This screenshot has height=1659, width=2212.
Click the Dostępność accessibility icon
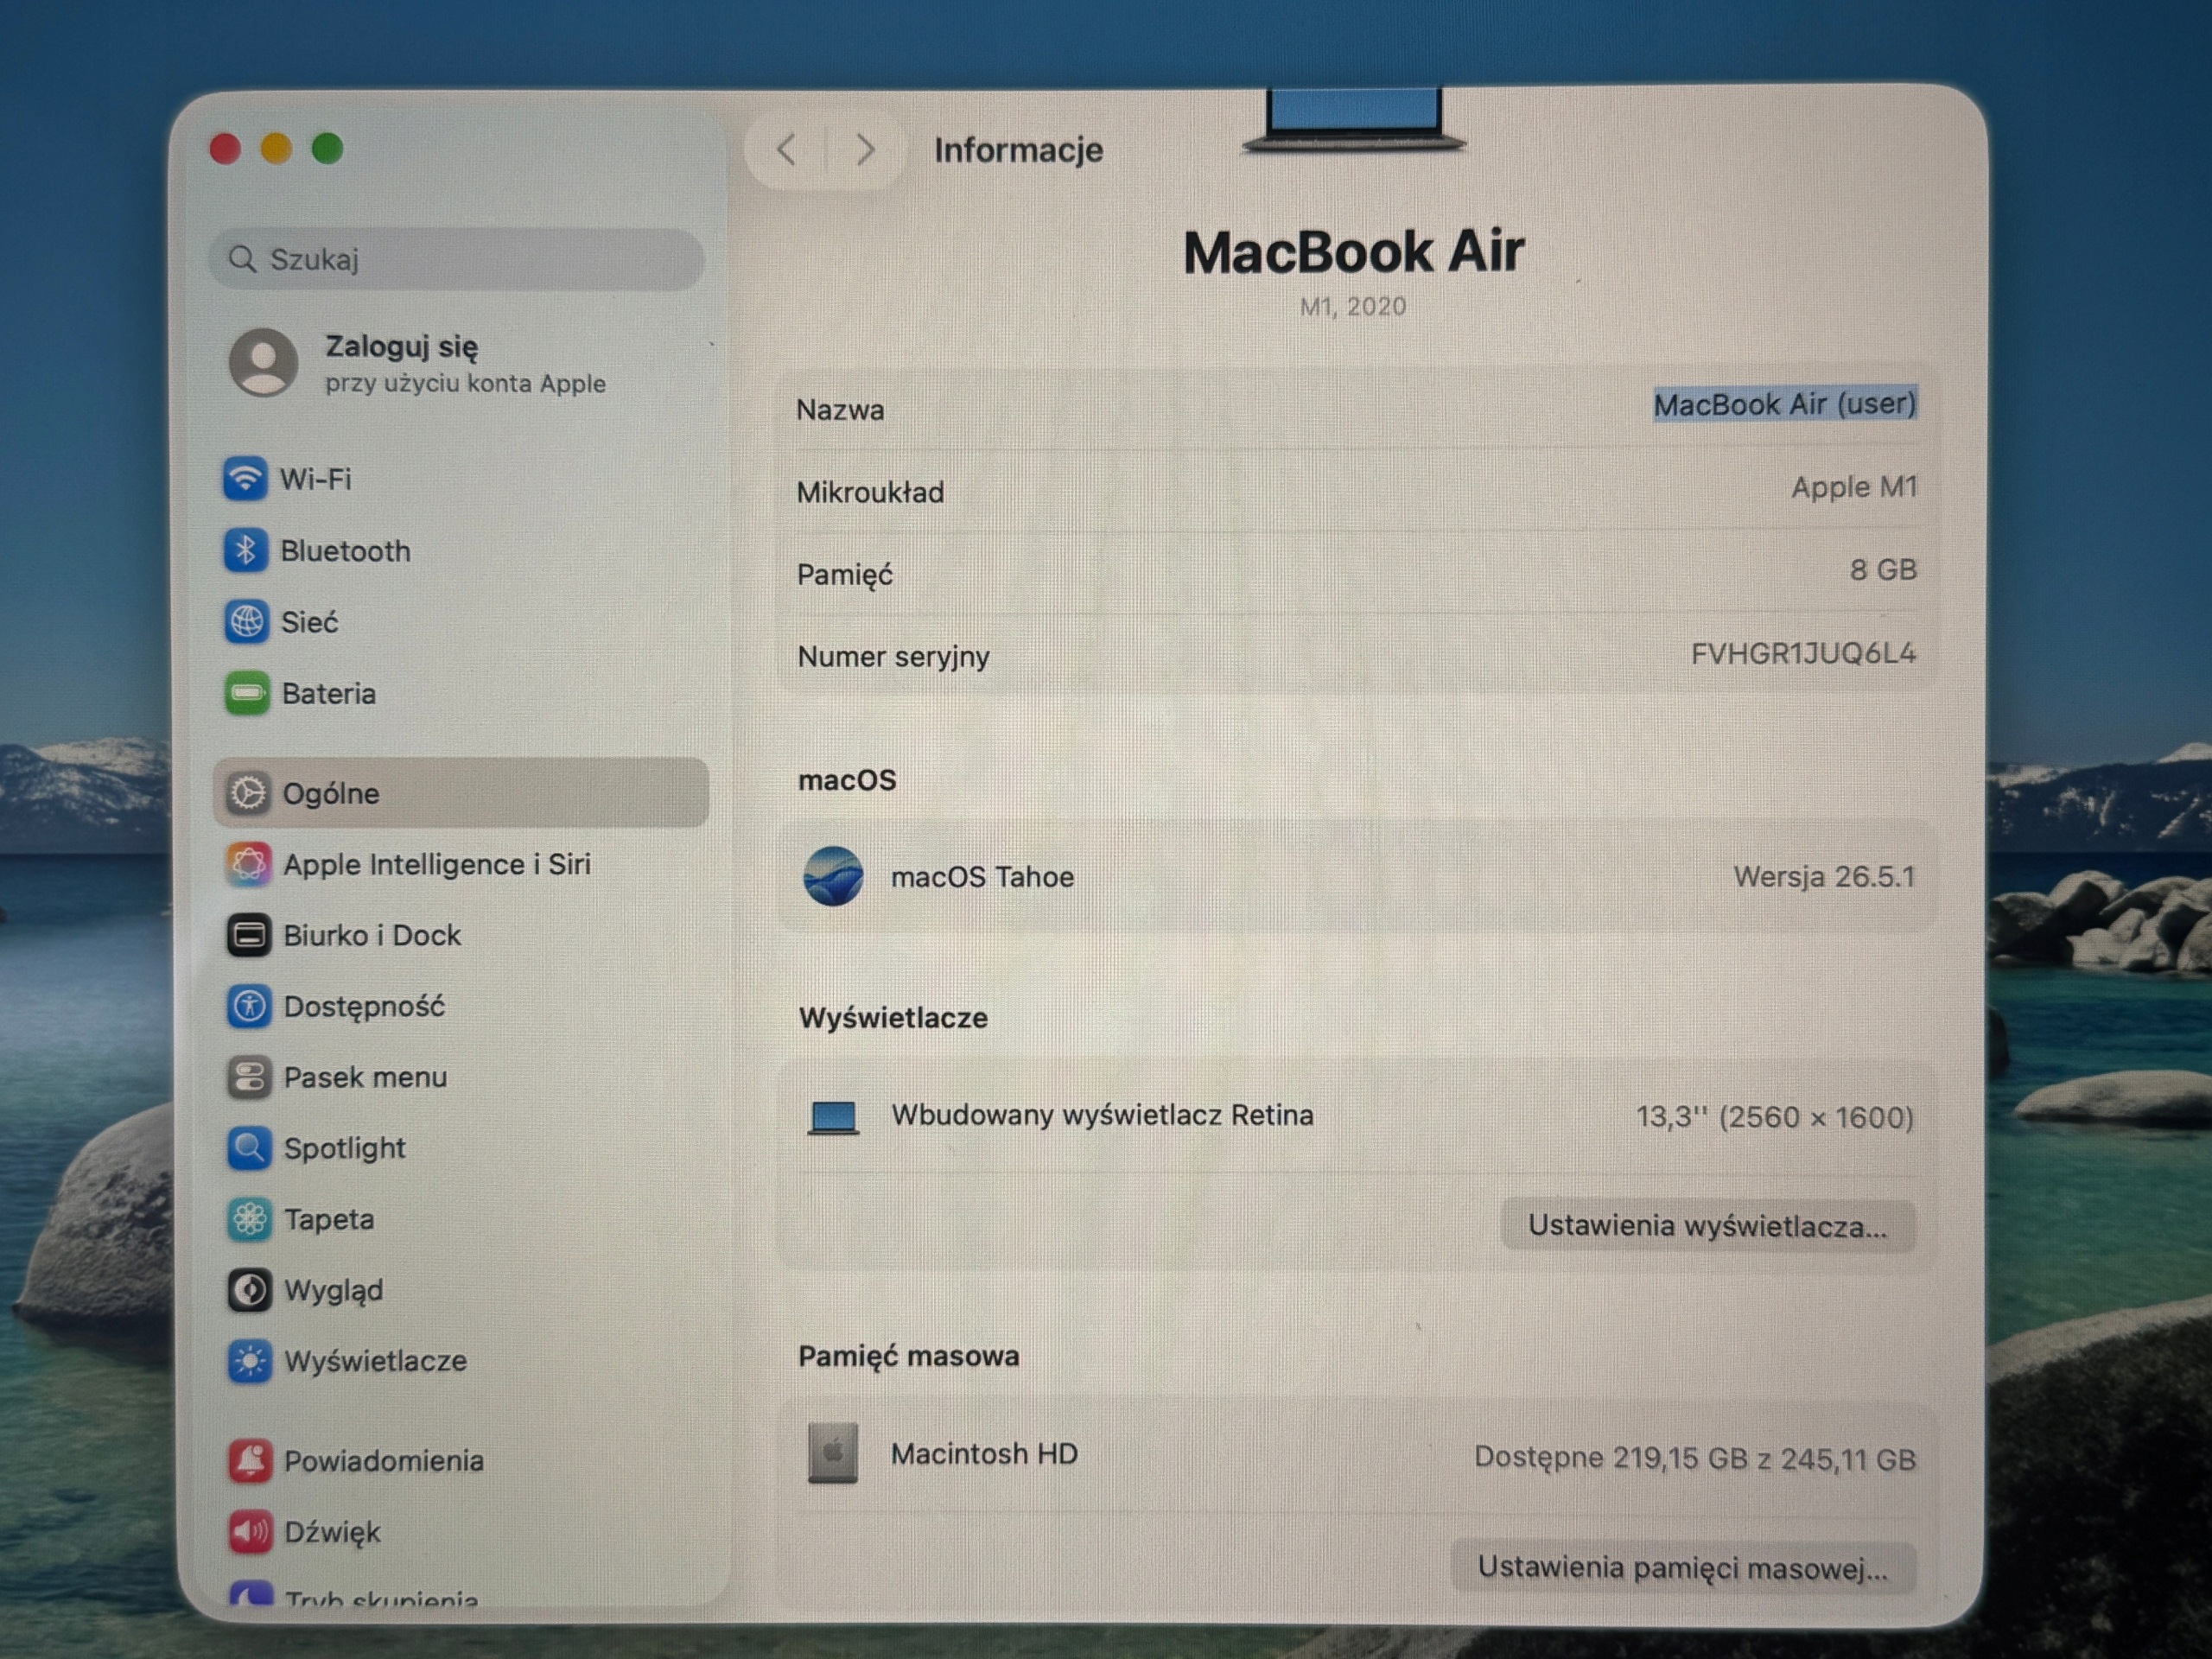point(249,1006)
